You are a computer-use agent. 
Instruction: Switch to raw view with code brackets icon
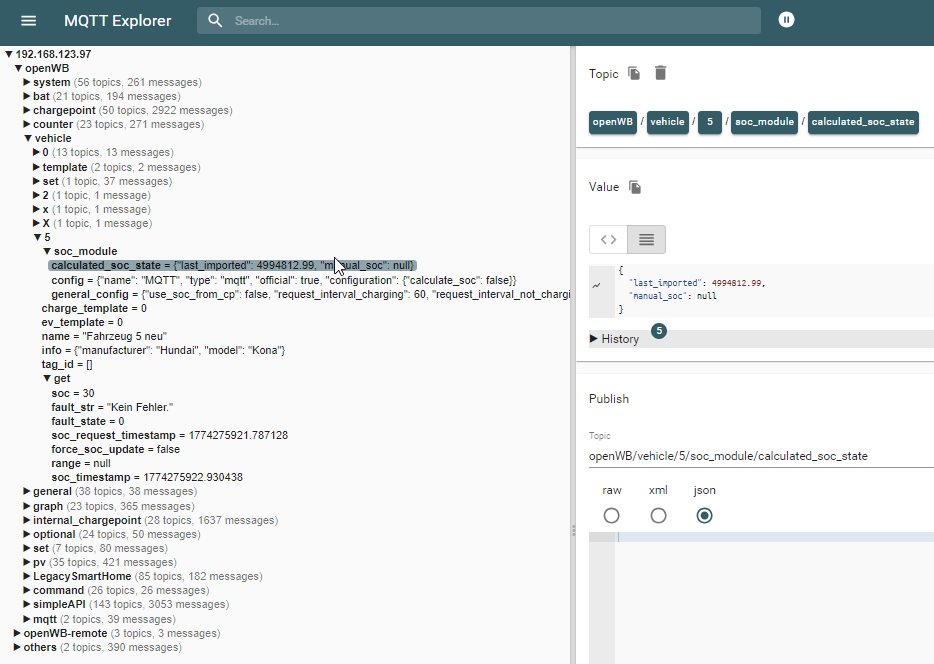coord(608,239)
